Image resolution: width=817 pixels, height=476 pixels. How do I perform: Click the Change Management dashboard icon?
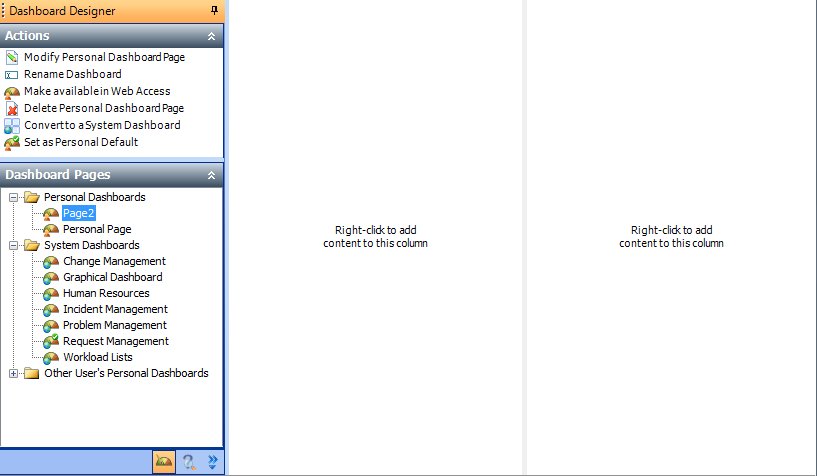click(x=51, y=261)
